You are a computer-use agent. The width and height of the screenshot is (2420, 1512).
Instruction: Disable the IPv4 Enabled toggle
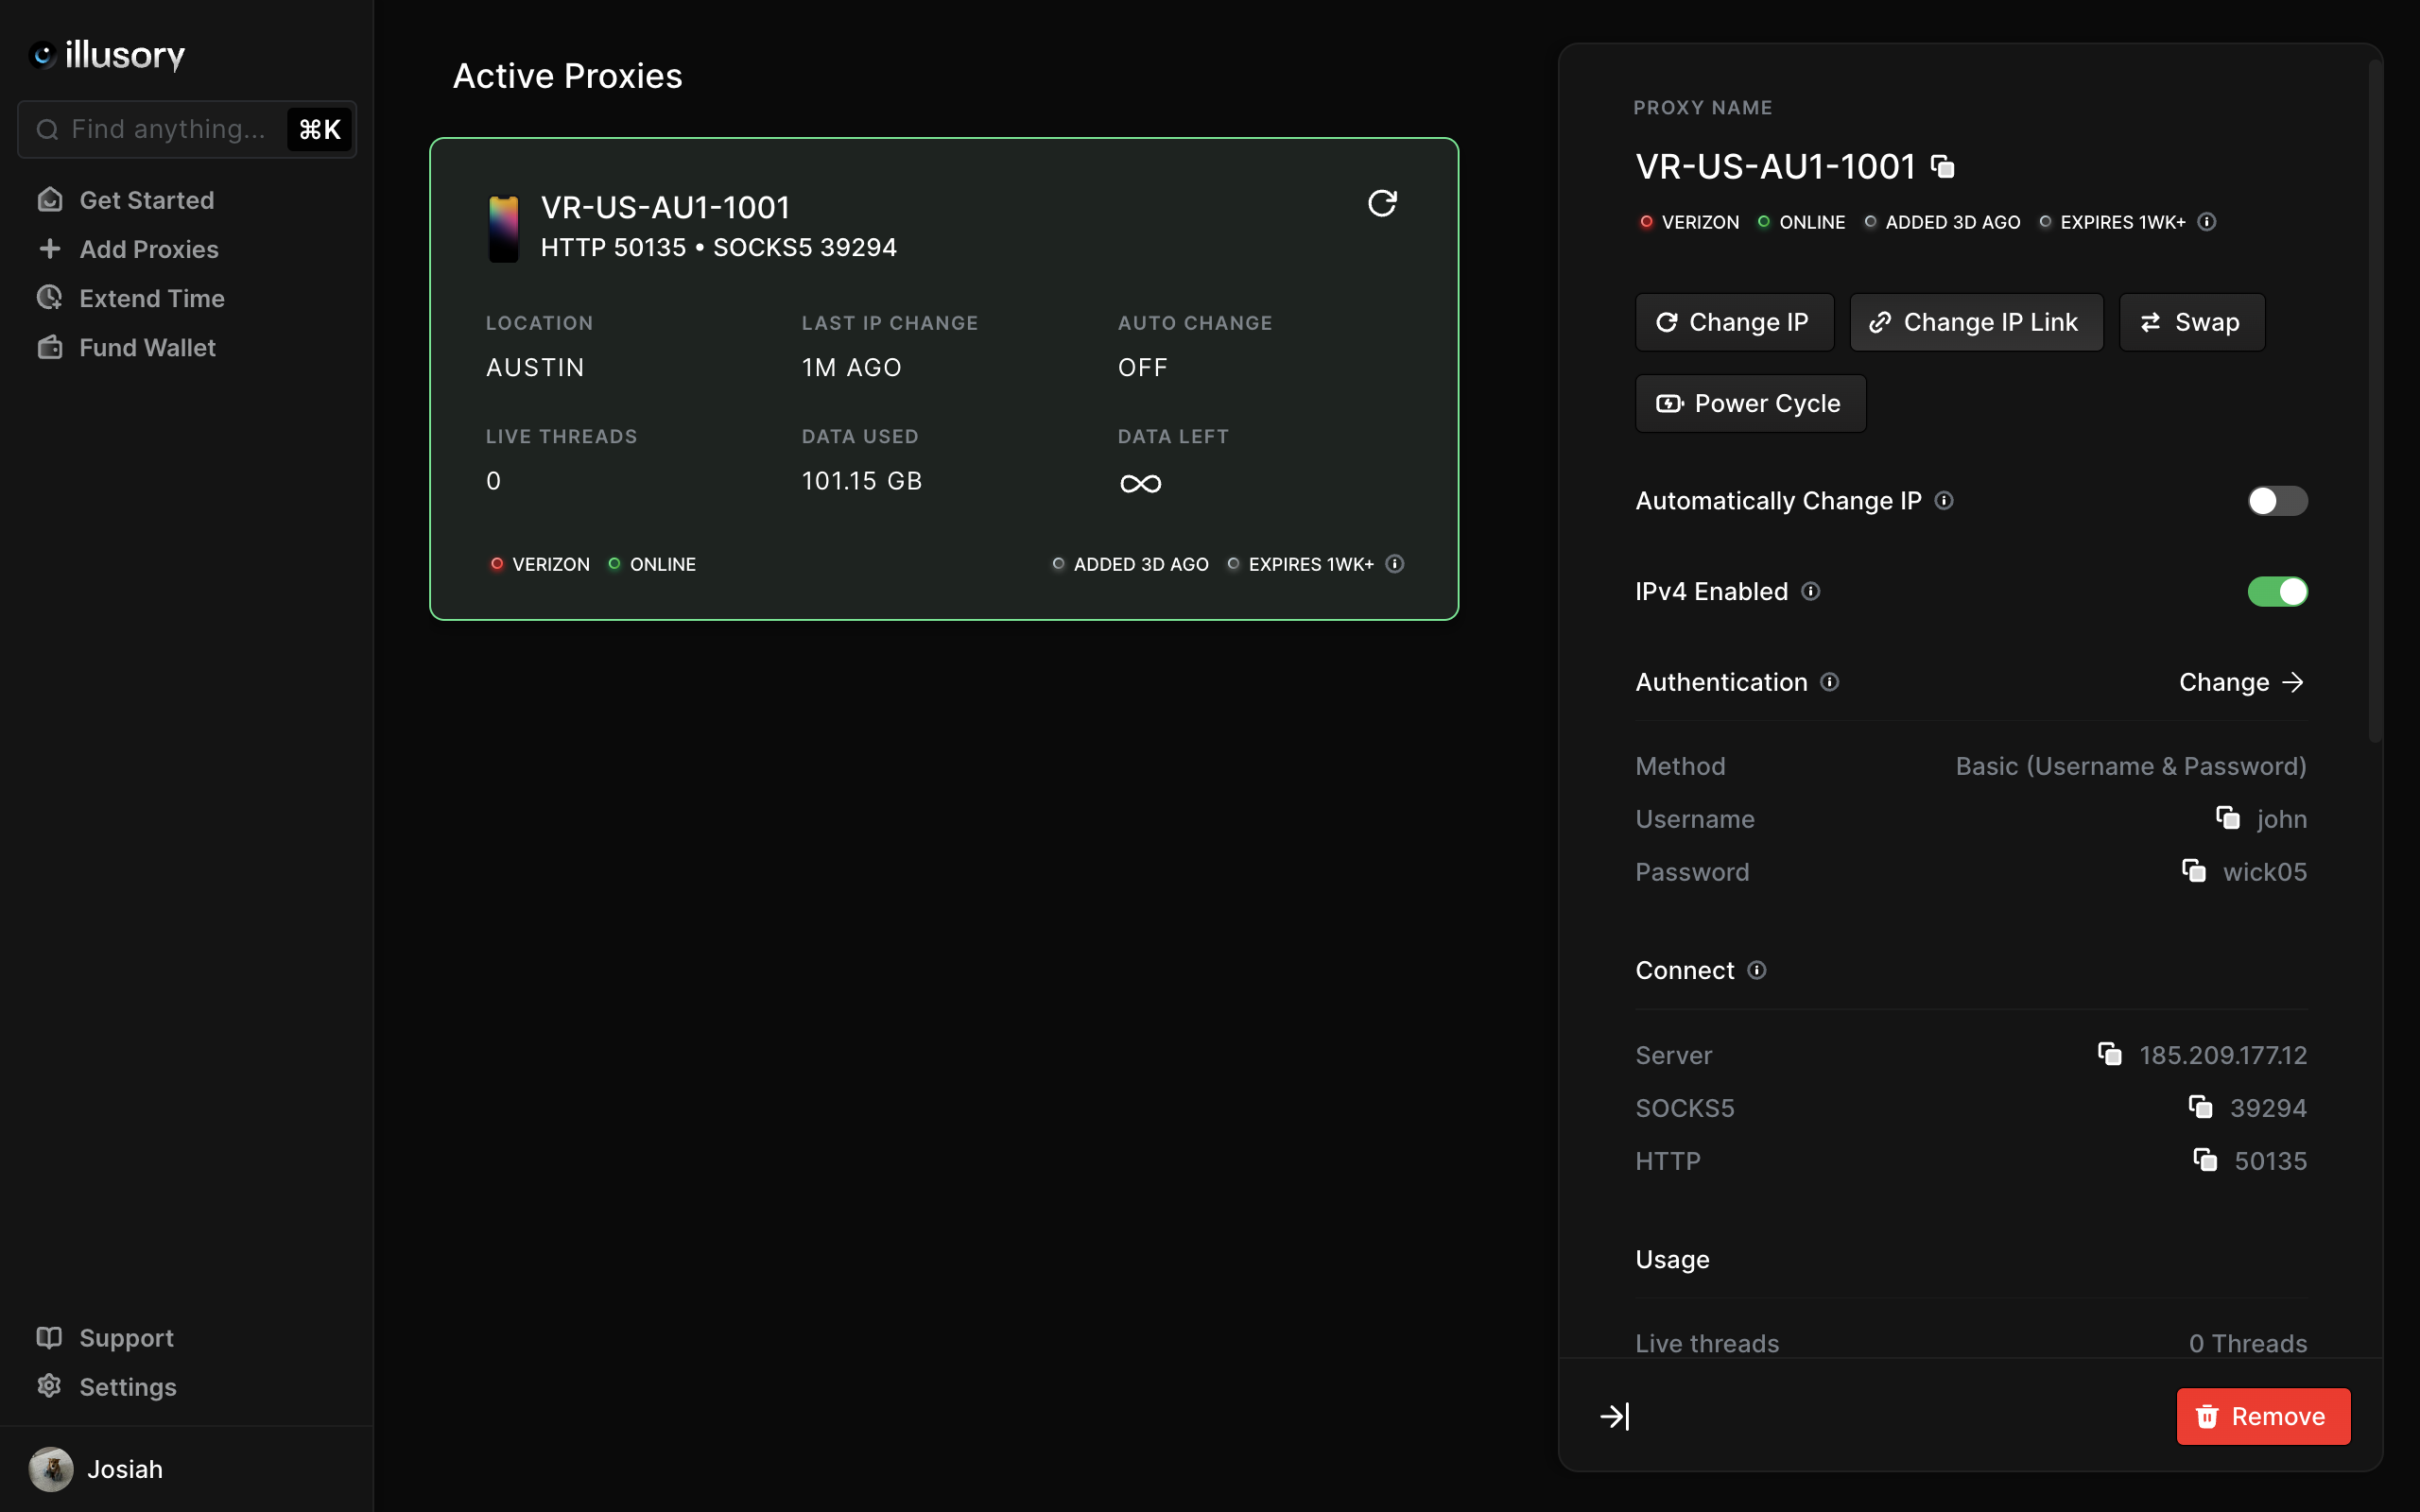(2277, 591)
